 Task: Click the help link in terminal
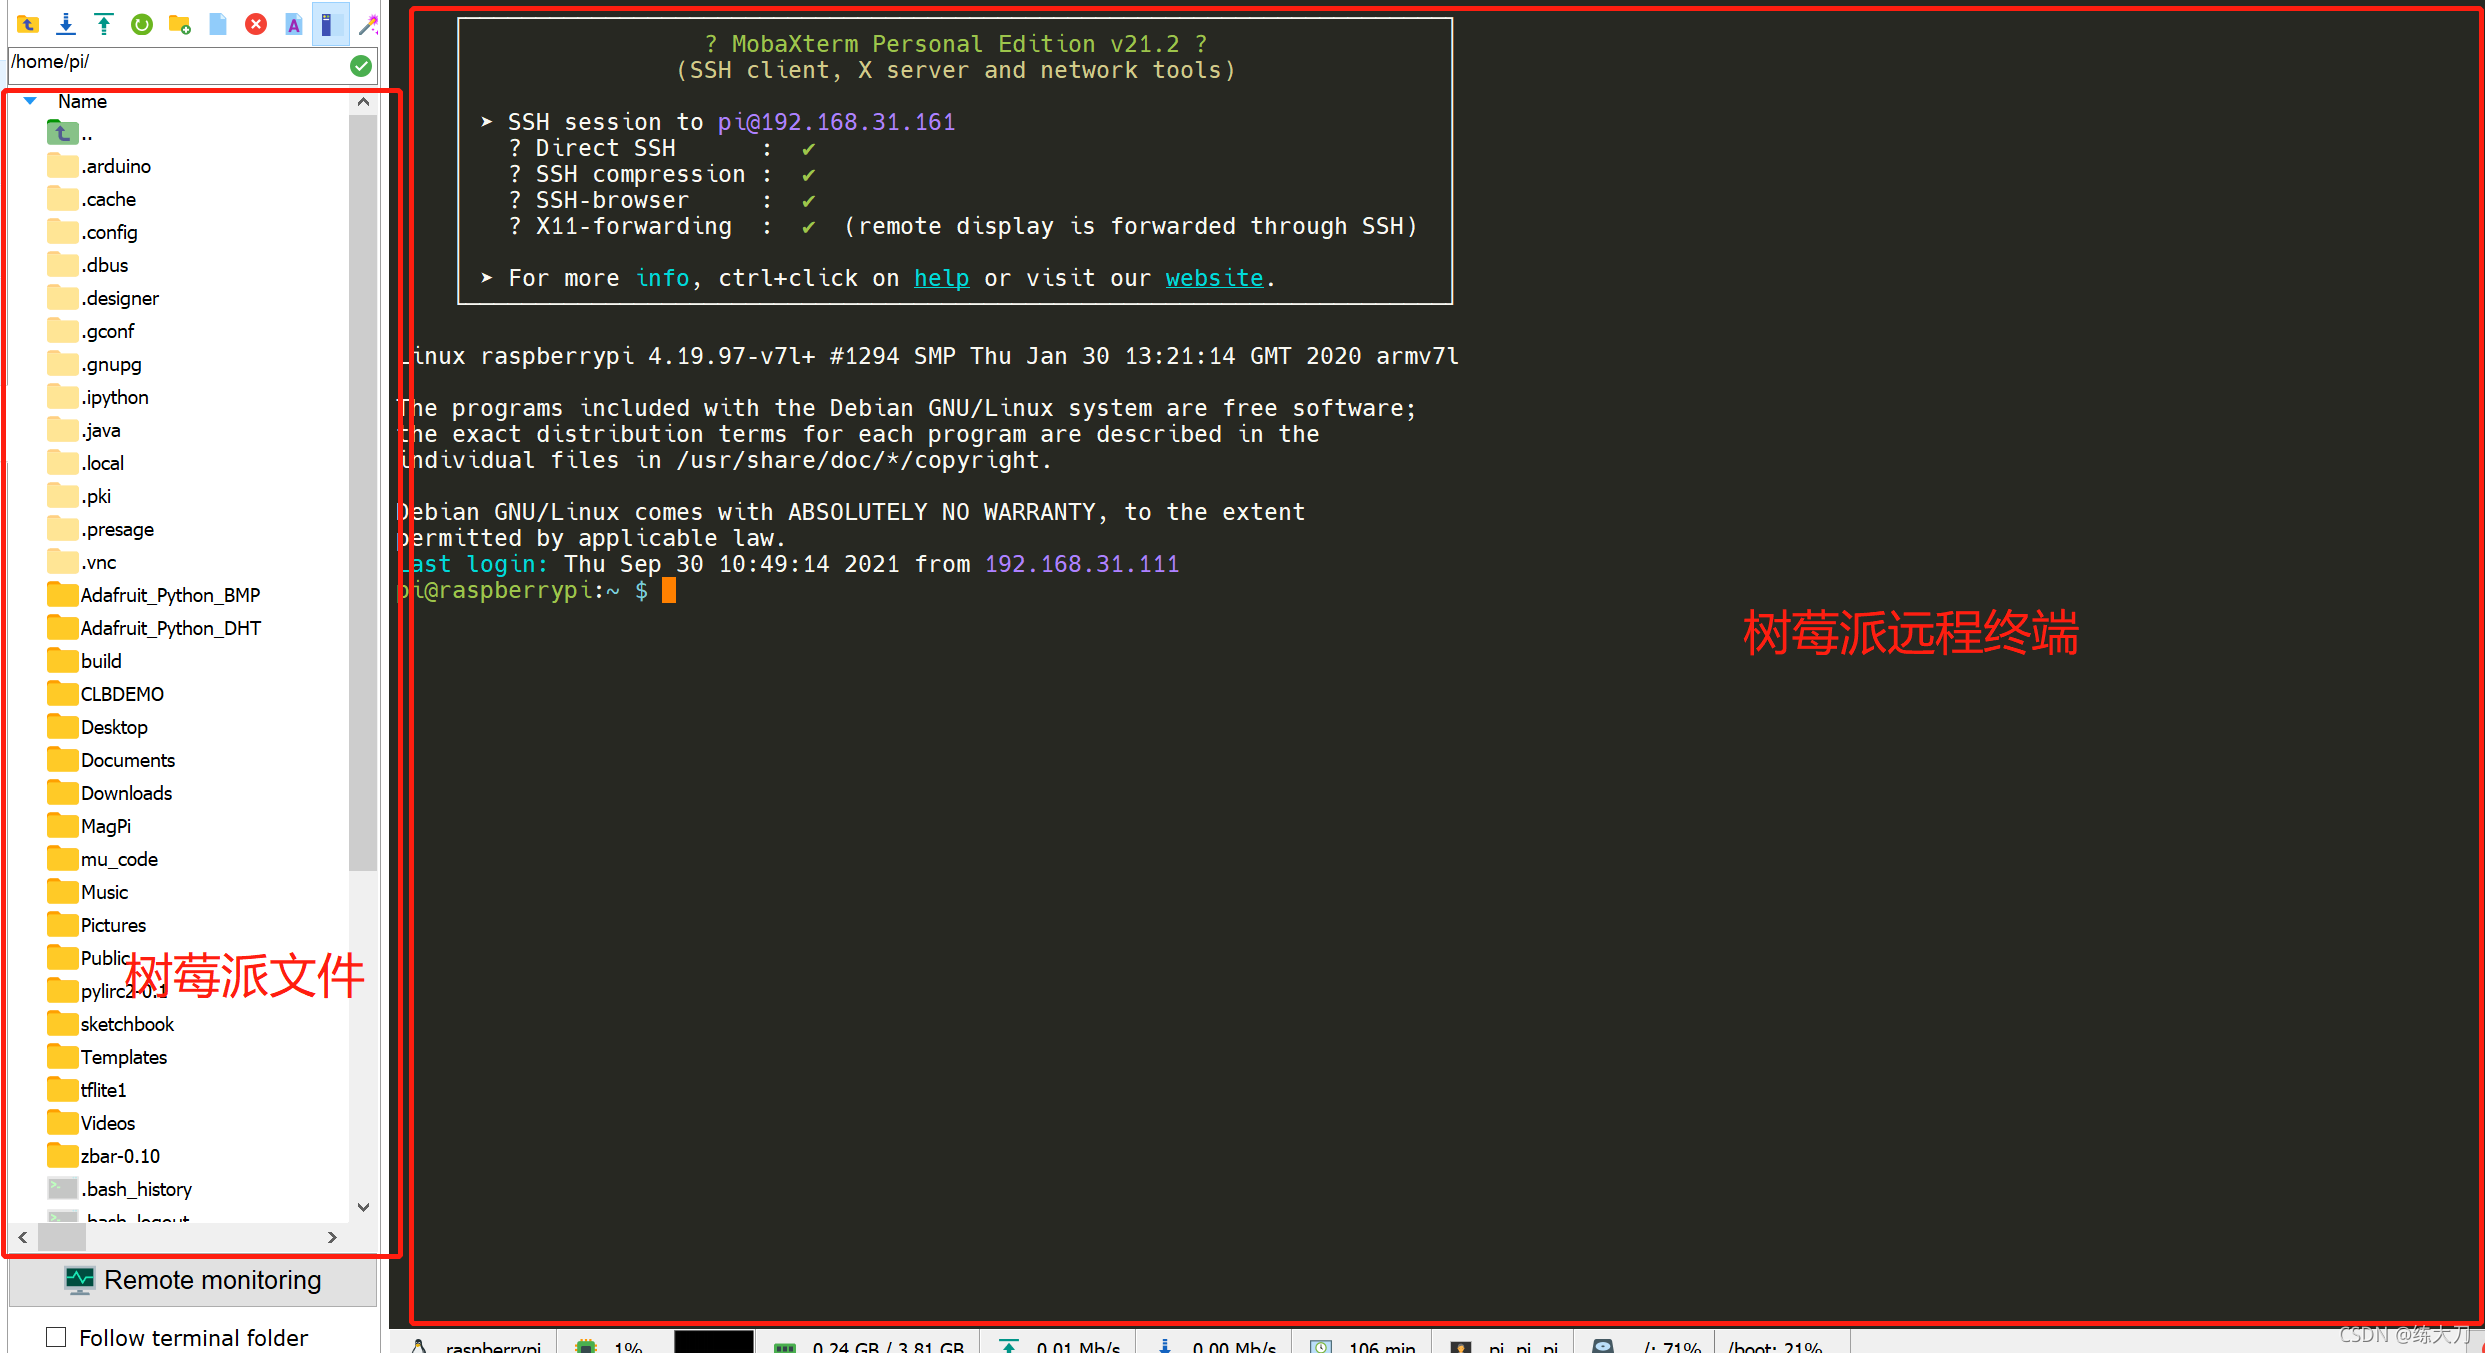tap(941, 278)
